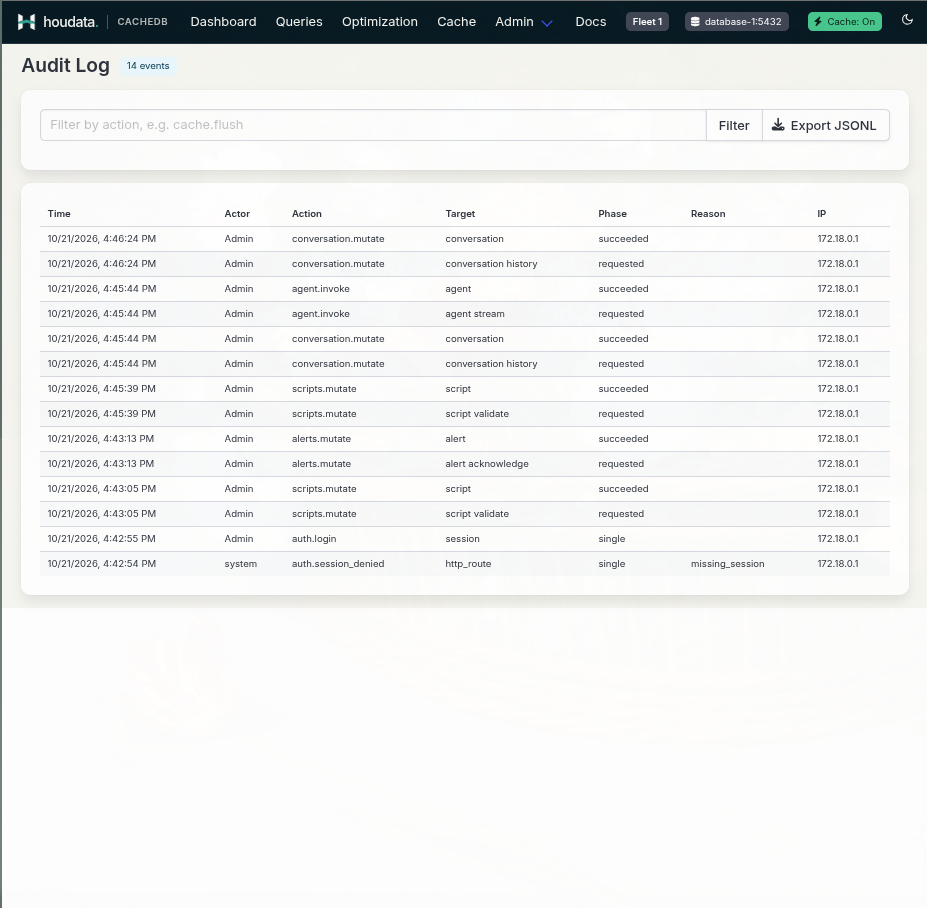Click the 14 events count badge
The width and height of the screenshot is (927, 908).
[x=148, y=66]
